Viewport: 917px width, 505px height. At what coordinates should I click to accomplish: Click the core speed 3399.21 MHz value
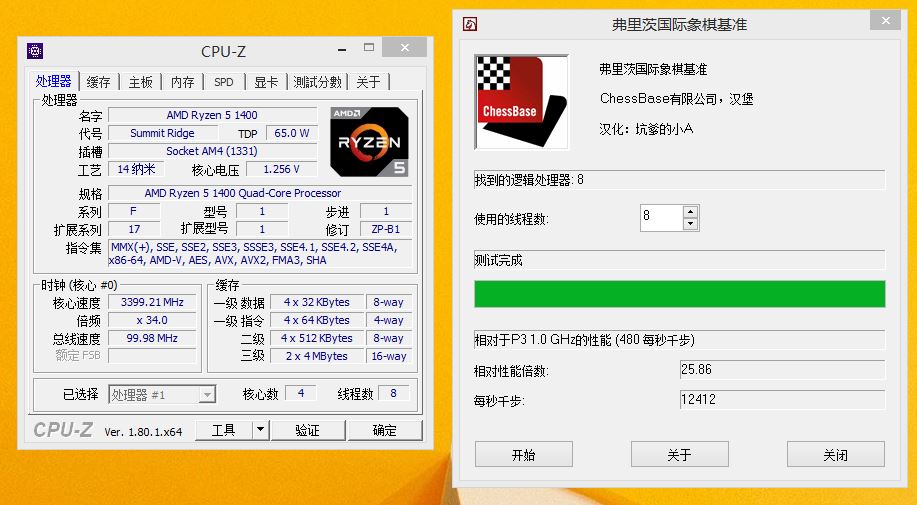(x=152, y=302)
